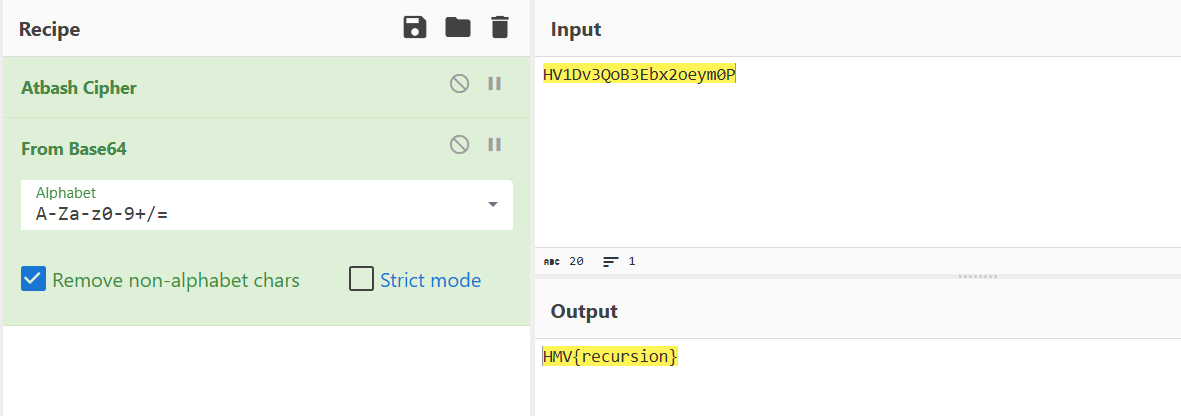The height and width of the screenshot is (416, 1181).
Task: Open the Alphabet dropdown arrow
Action: (x=492, y=205)
